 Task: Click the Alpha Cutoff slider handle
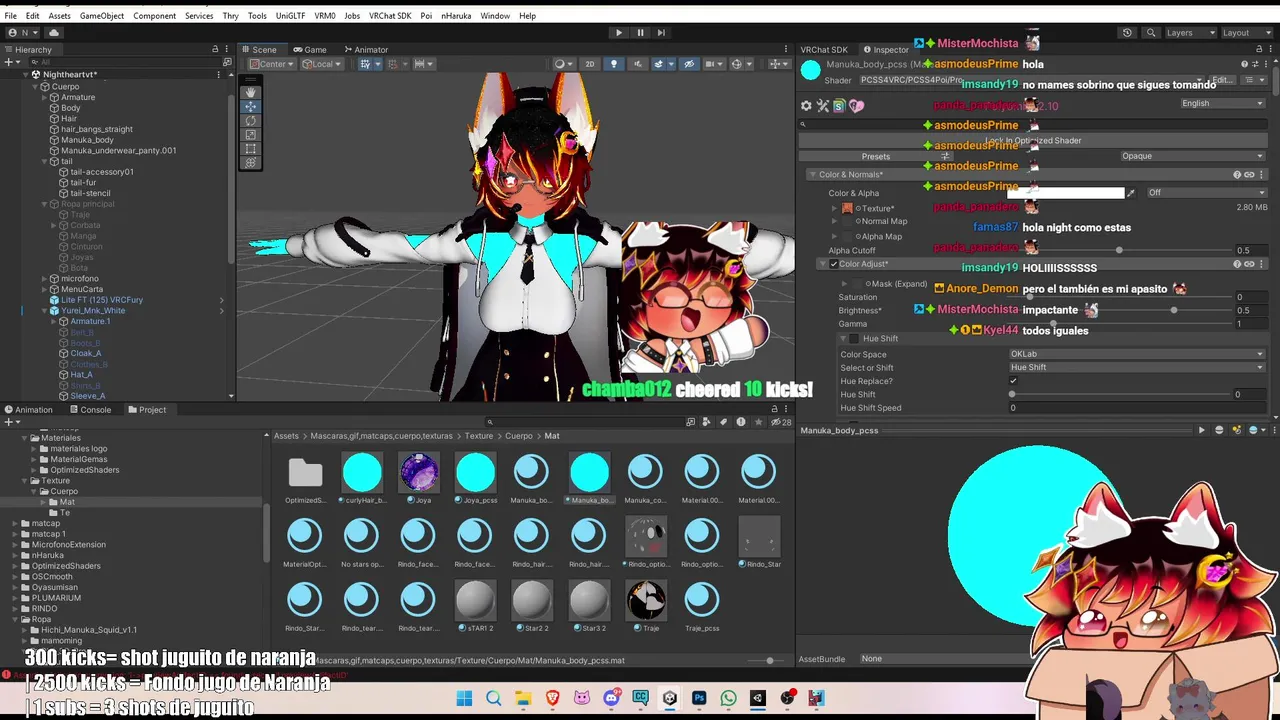(1119, 250)
